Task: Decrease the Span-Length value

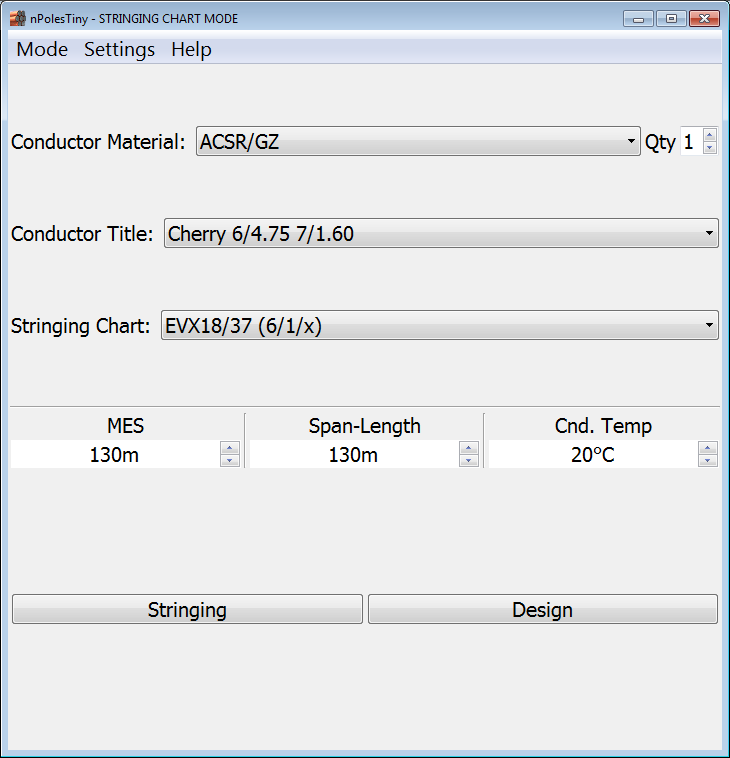Action: 468,460
